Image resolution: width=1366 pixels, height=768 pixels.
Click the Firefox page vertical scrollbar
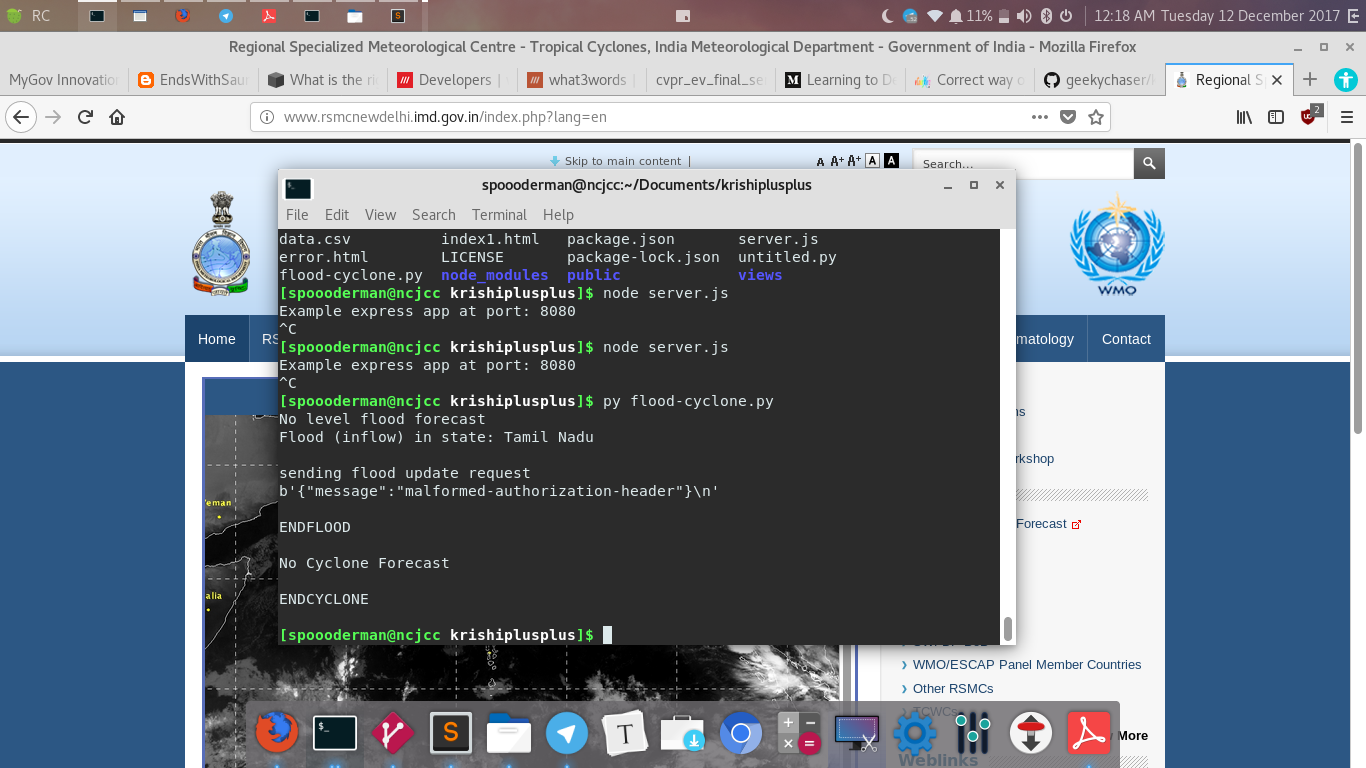click(x=1358, y=287)
